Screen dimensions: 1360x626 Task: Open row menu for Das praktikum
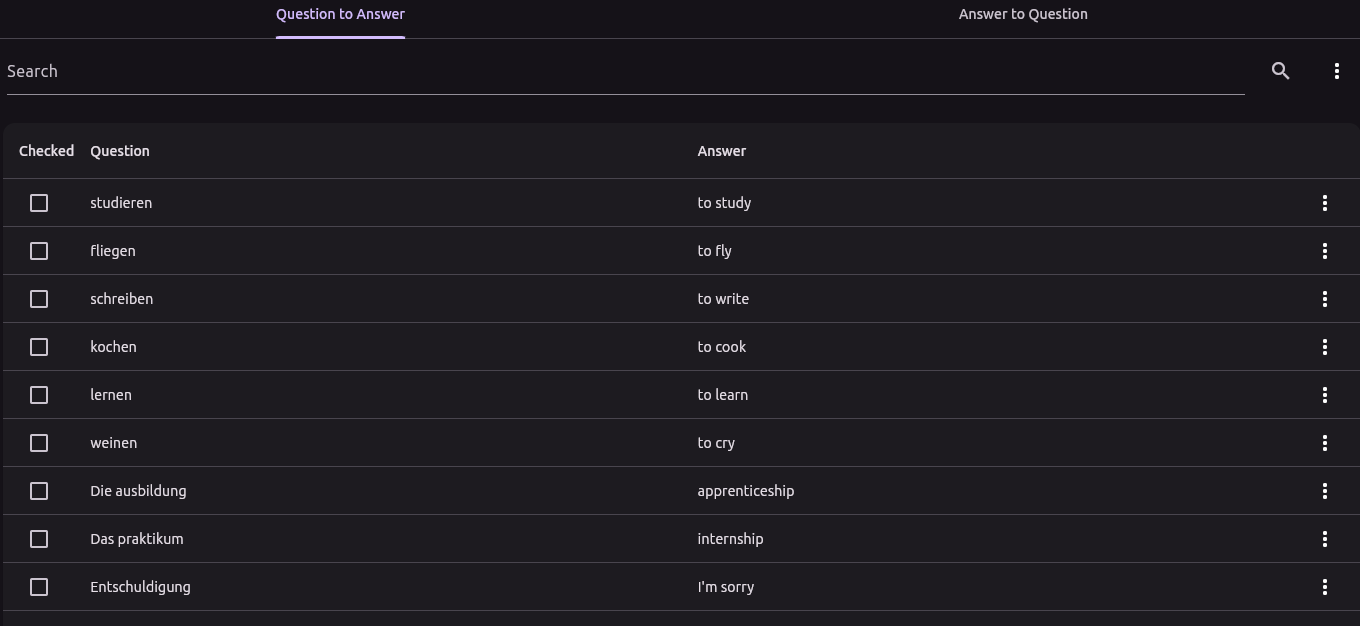tap(1324, 539)
